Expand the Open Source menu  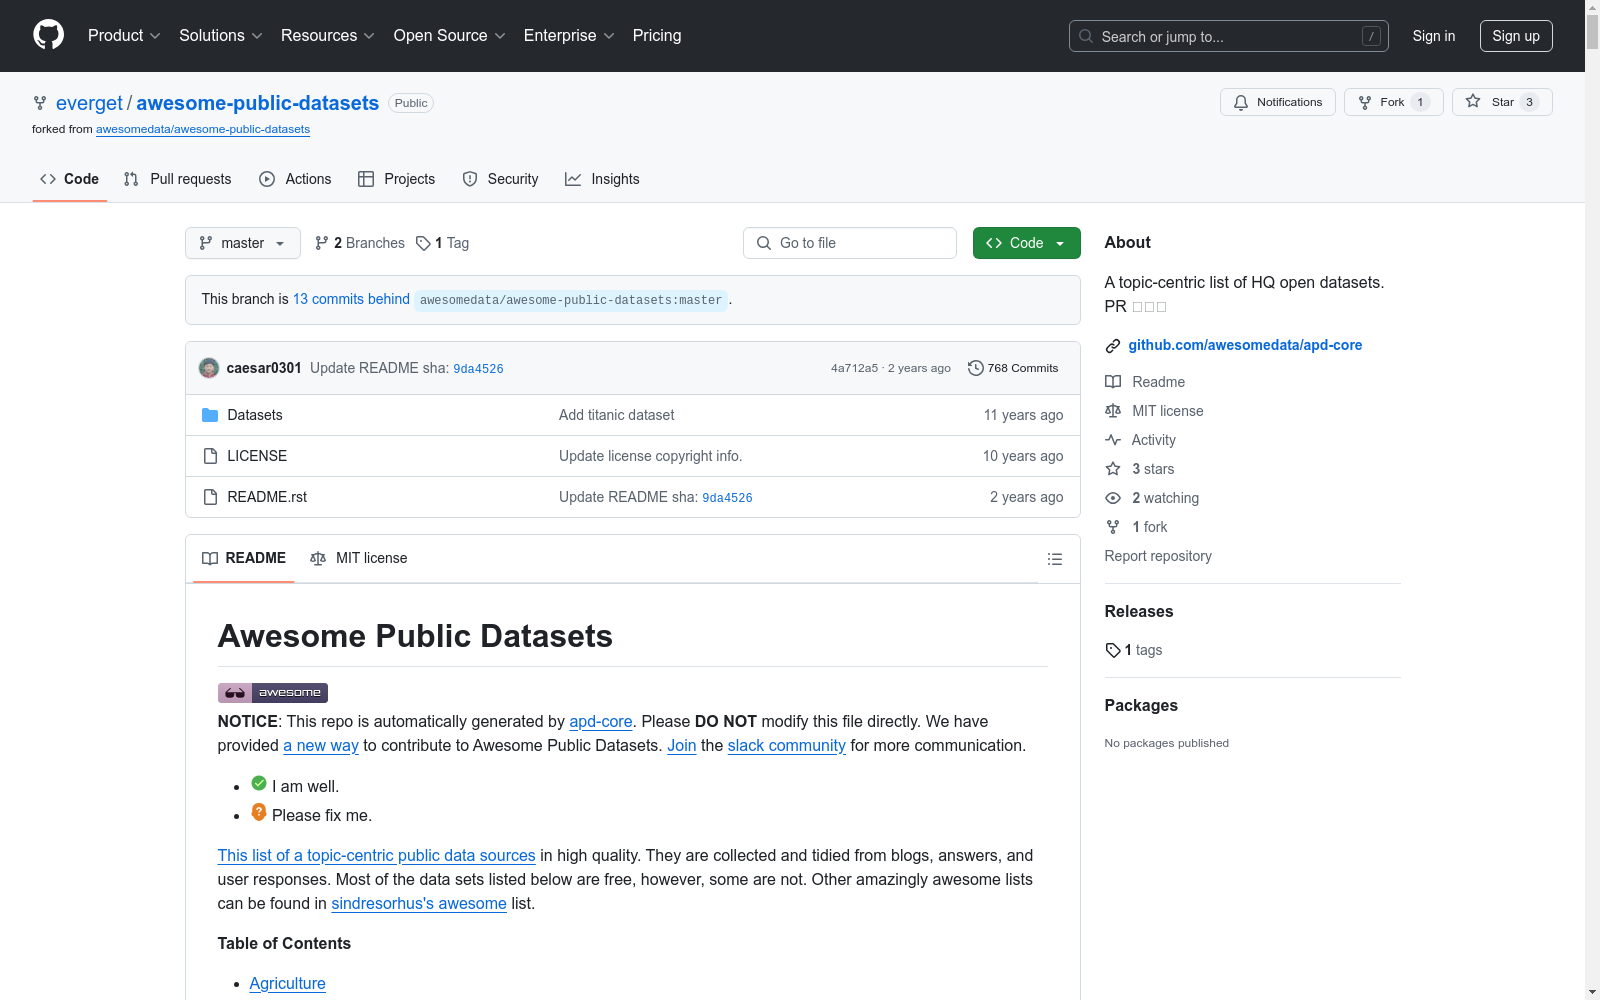tap(450, 35)
